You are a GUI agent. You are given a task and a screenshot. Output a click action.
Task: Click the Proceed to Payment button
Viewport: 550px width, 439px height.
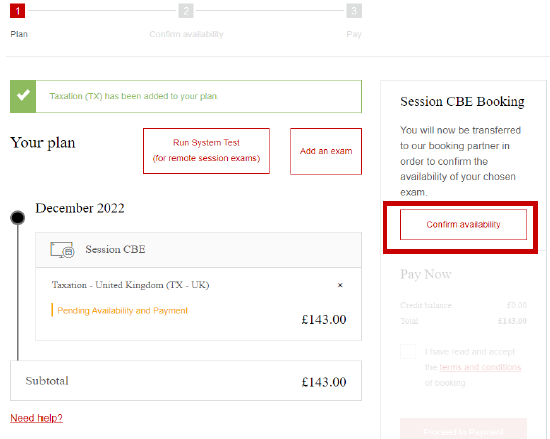tap(463, 430)
